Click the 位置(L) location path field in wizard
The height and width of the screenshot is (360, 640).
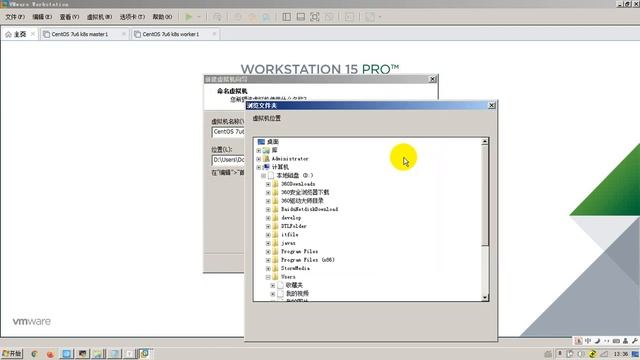click(x=228, y=160)
